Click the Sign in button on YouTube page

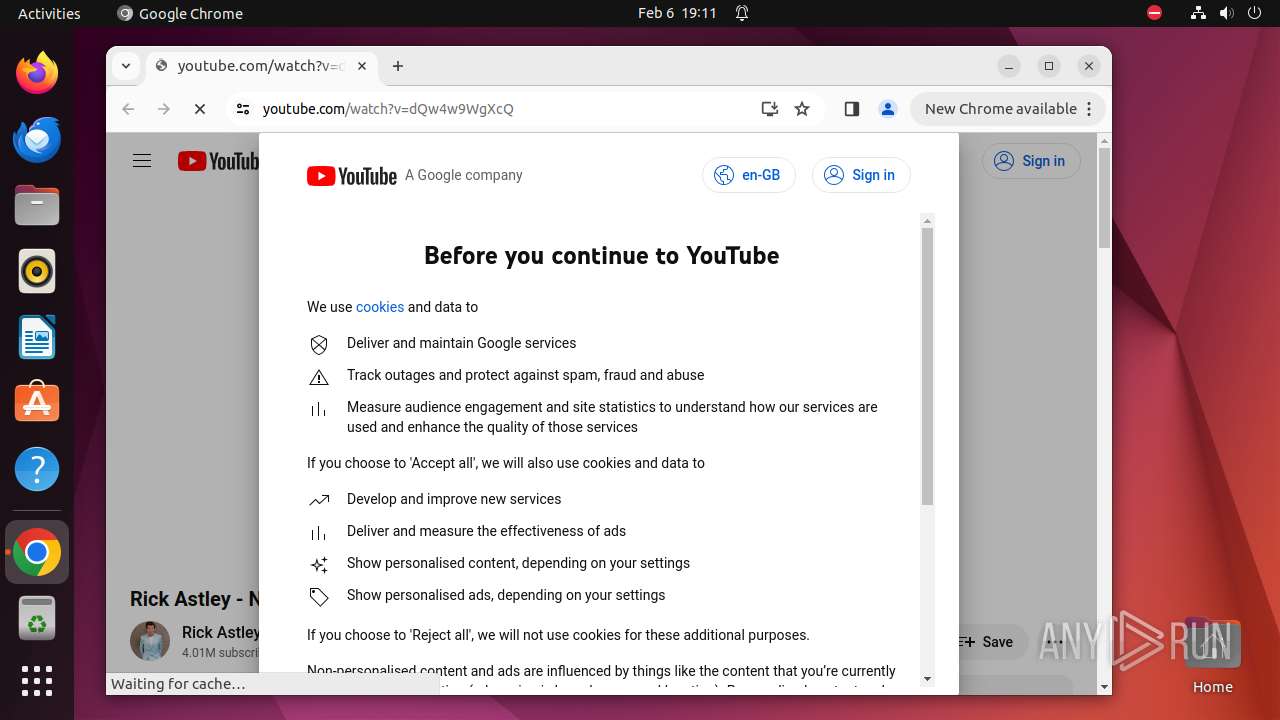point(1031,161)
